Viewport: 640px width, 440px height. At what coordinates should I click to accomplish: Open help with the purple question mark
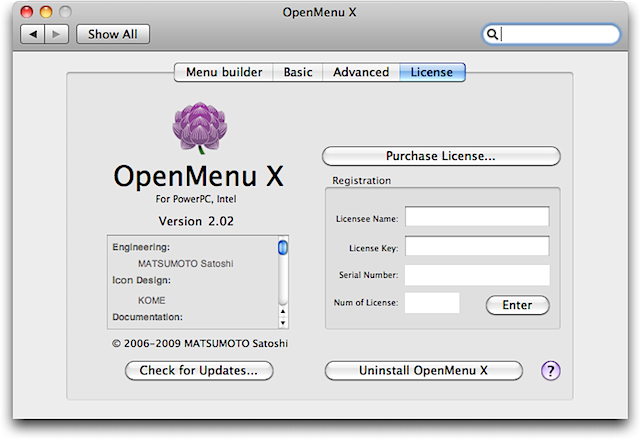point(551,371)
